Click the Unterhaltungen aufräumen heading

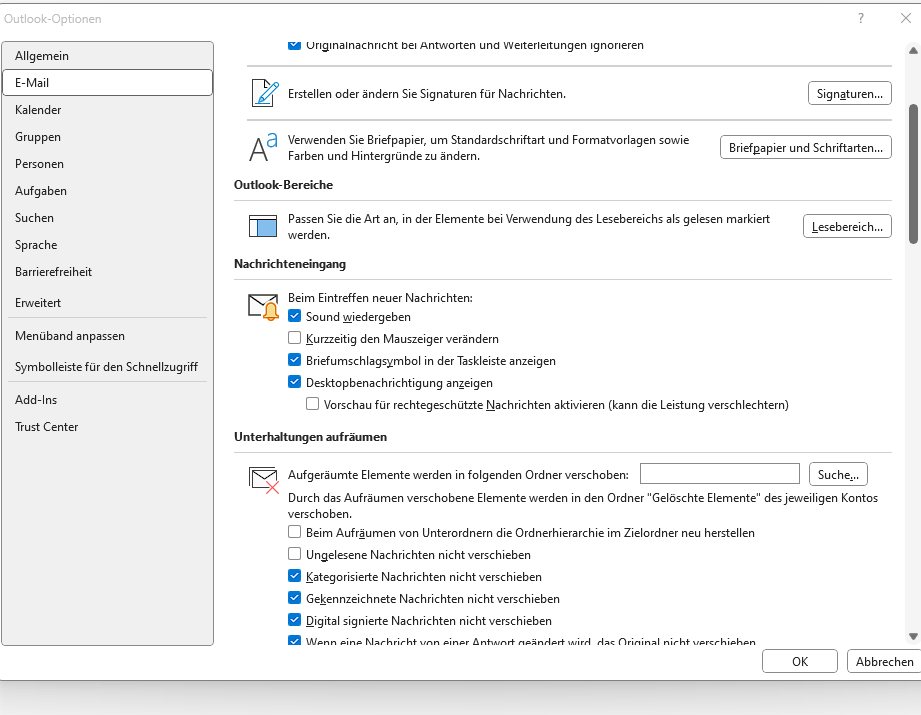pos(310,437)
